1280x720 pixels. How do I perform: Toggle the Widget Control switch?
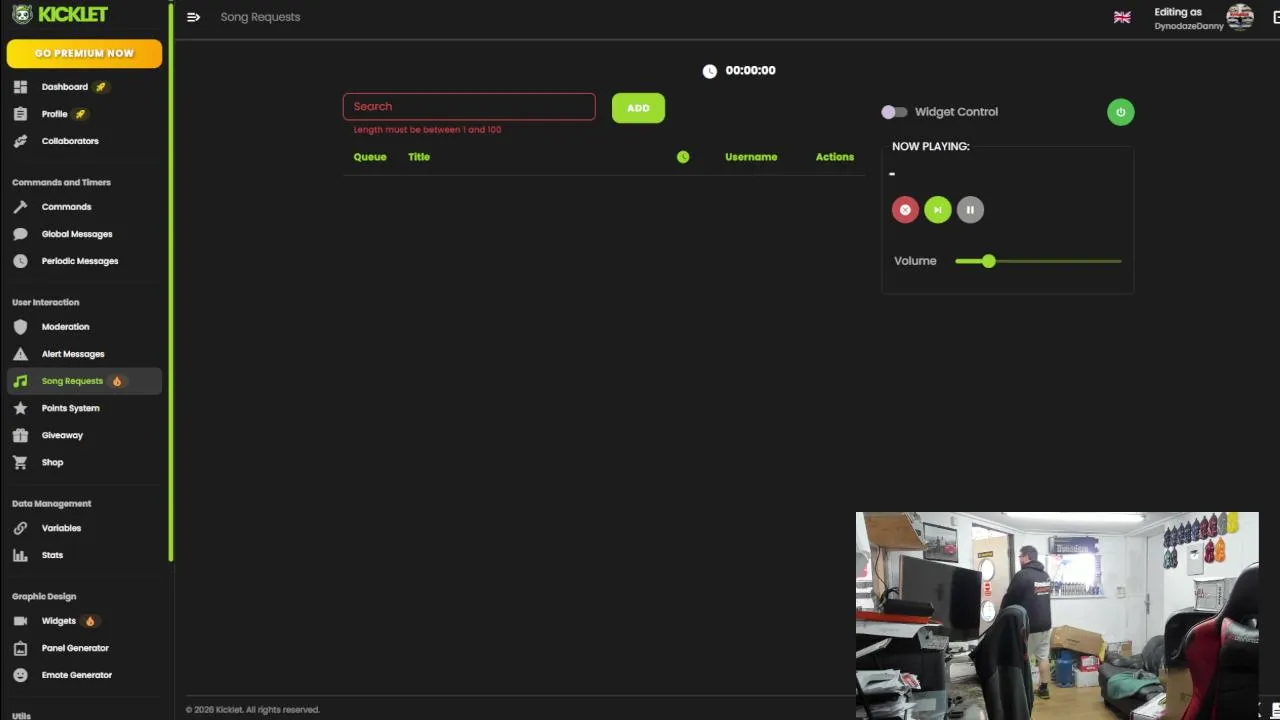click(894, 112)
